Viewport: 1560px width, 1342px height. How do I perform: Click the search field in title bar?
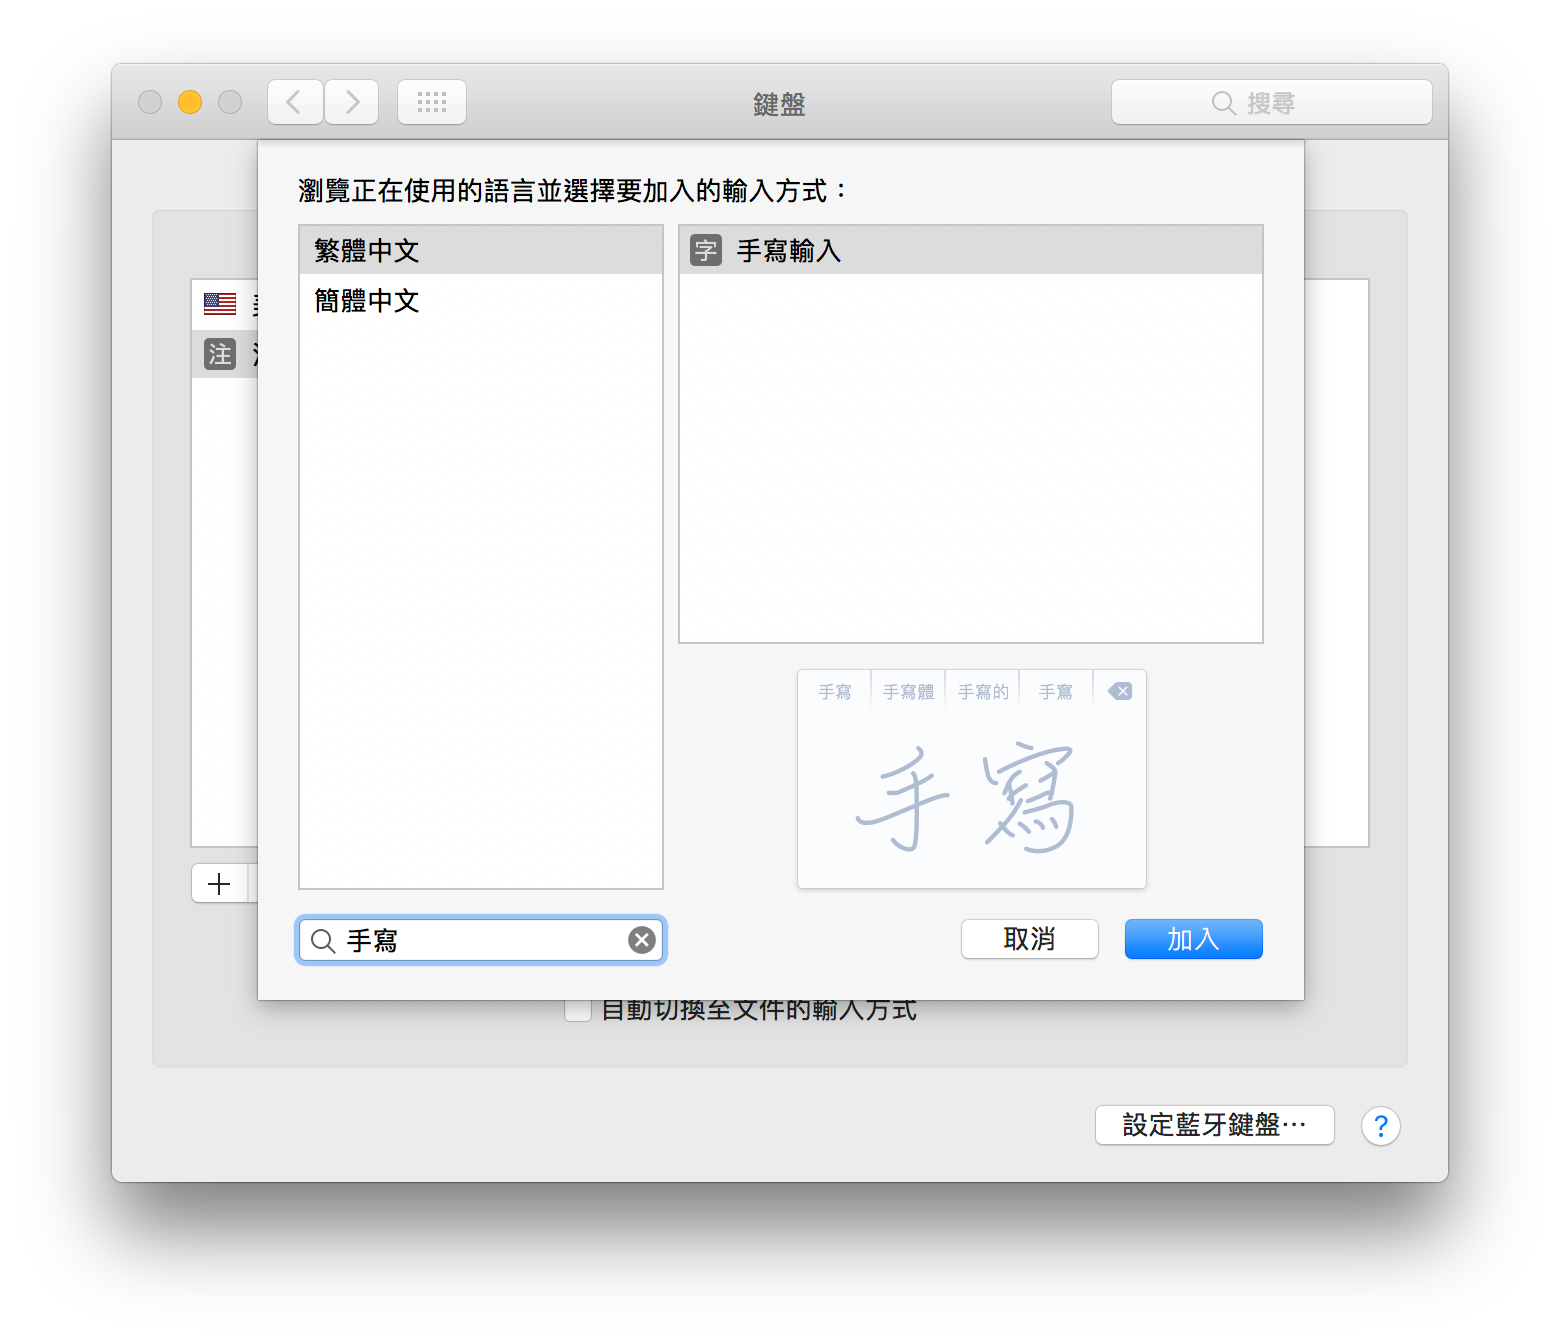click(x=1271, y=102)
